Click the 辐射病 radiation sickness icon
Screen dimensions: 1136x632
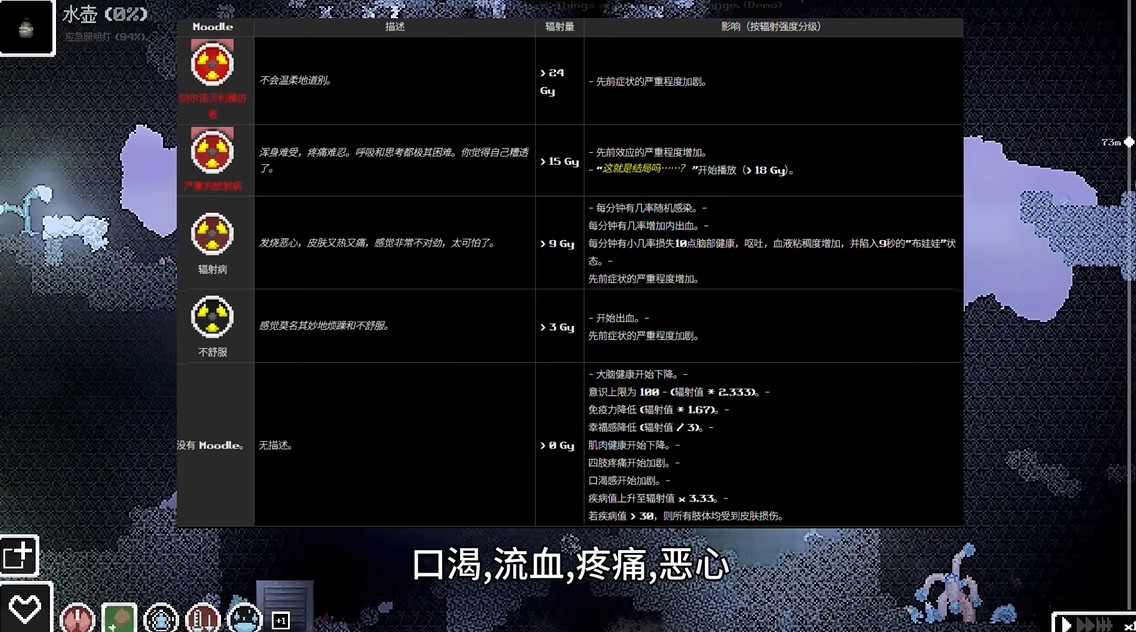[x=212, y=233]
